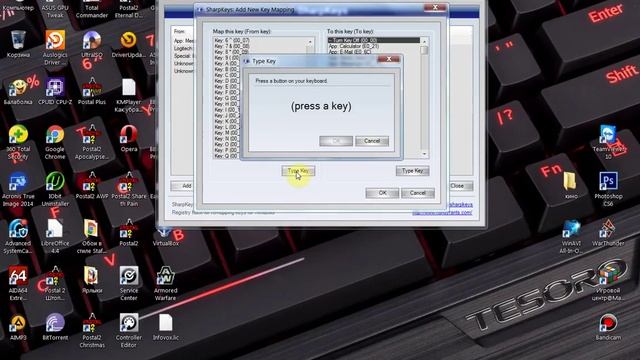The height and width of the screenshot is (360, 640).
Task: Select the Infovox.lic file icon
Action: tap(165, 323)
